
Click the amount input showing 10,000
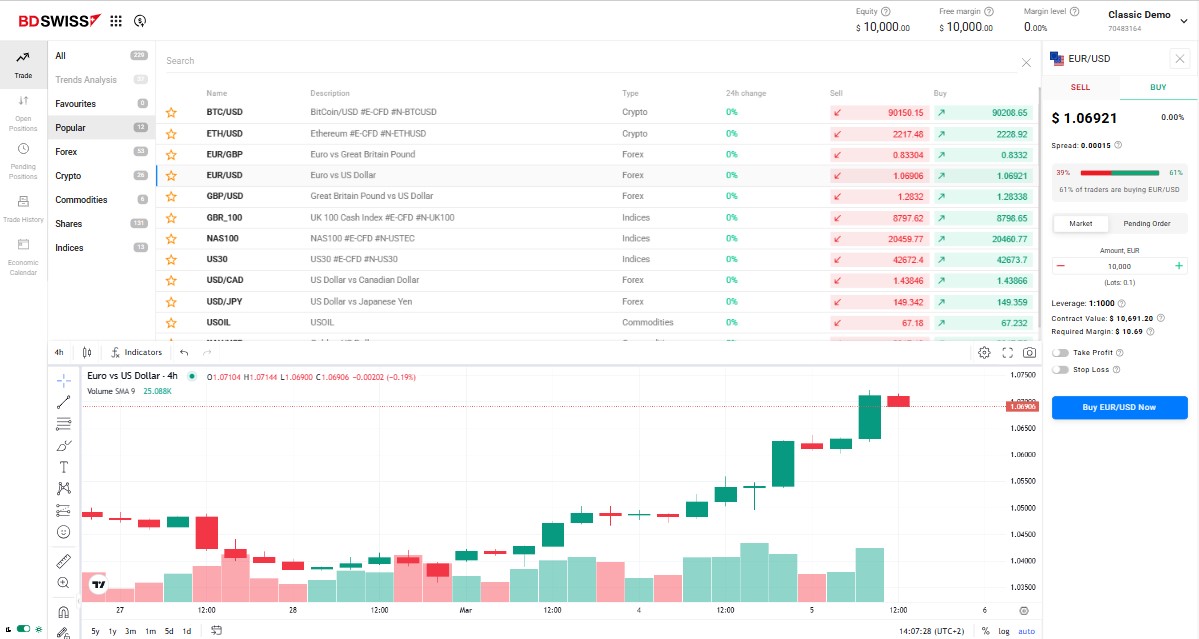pos(1119,266)
